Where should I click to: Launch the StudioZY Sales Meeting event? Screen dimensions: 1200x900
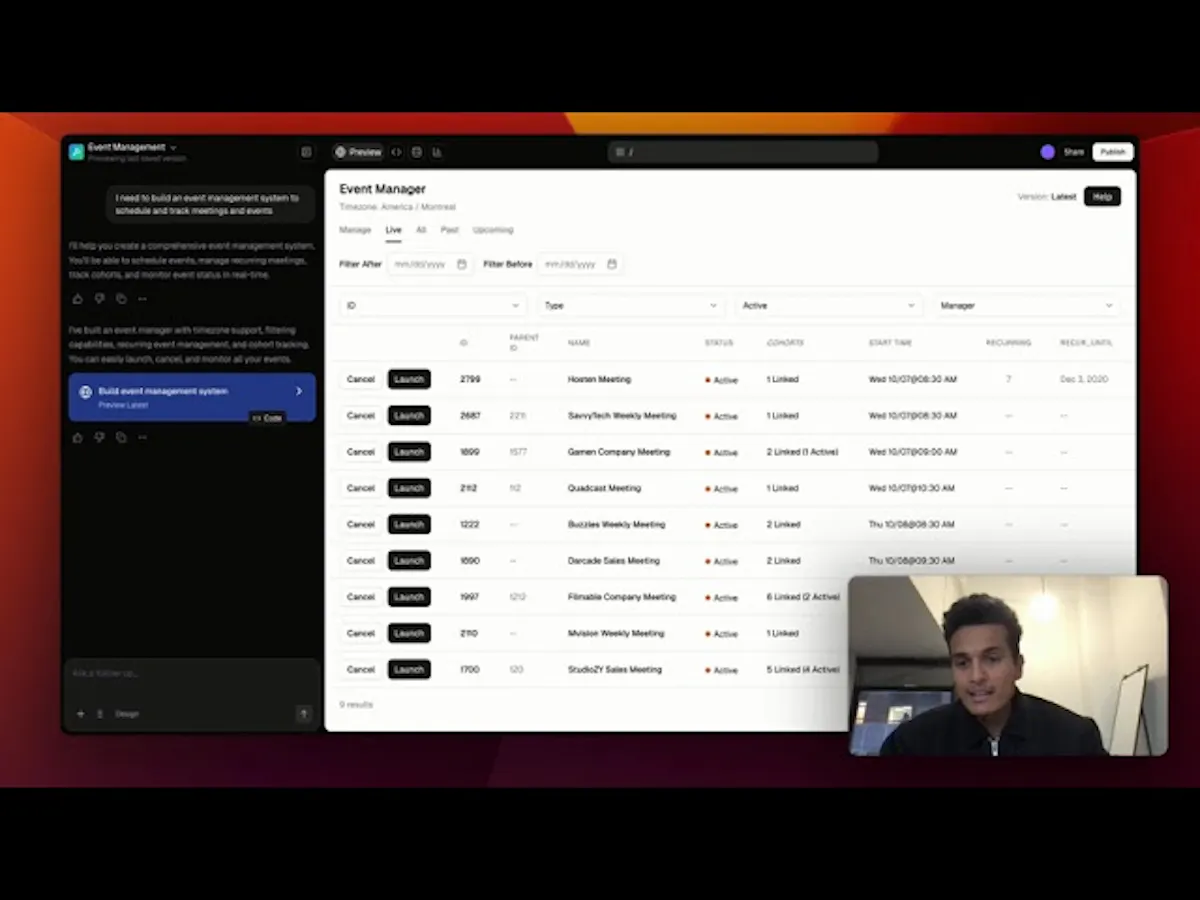coord(409,669)
